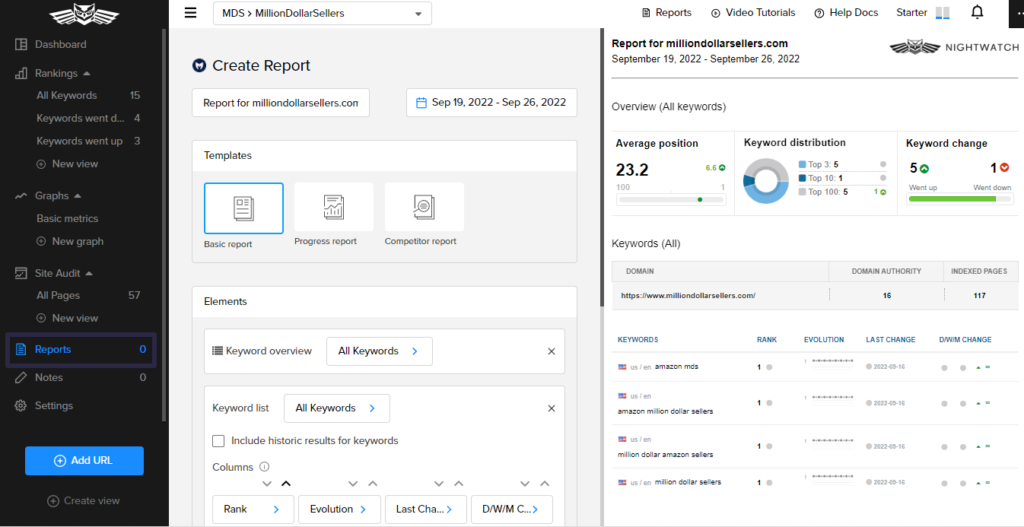
Task: Expand the Evolution column options
Action: [x=340, y=509]
